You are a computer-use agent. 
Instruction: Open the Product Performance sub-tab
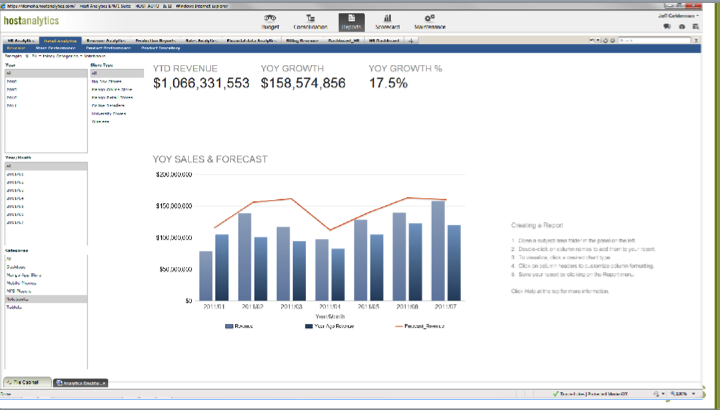click(108, 48)
